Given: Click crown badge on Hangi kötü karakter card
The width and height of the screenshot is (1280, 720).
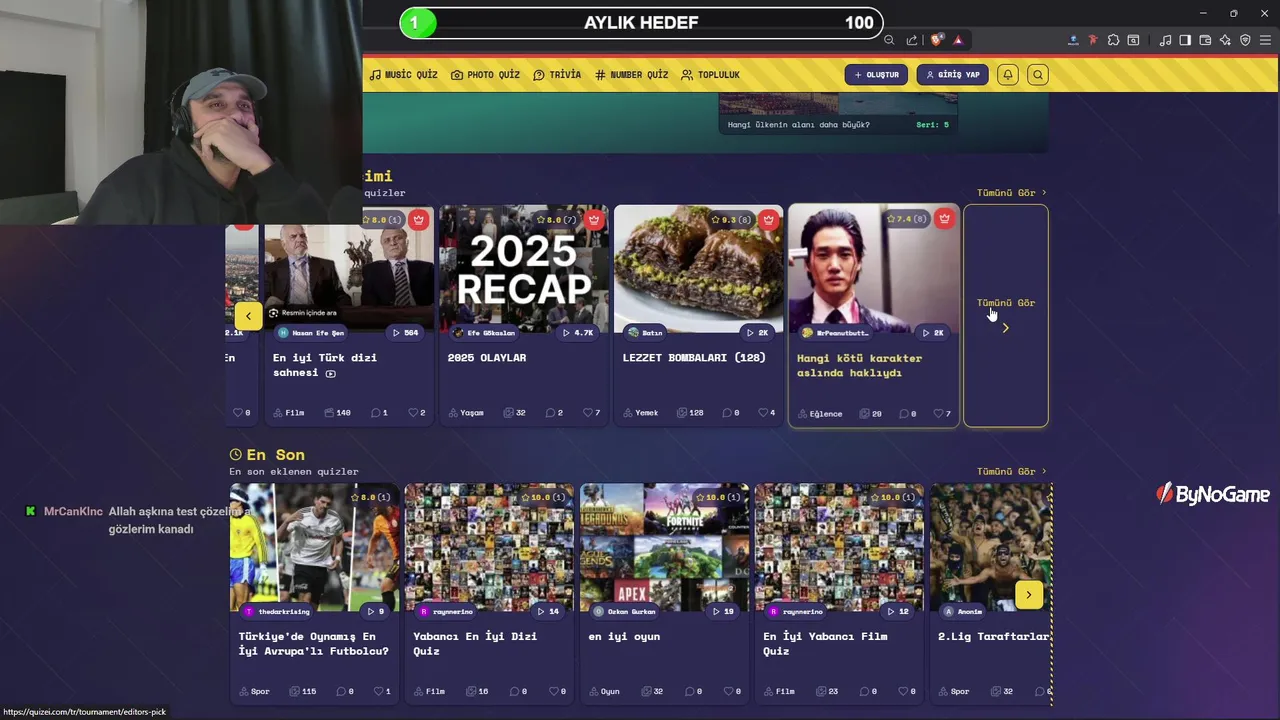Looking at the screenshot, I should (x=943, y=219).
